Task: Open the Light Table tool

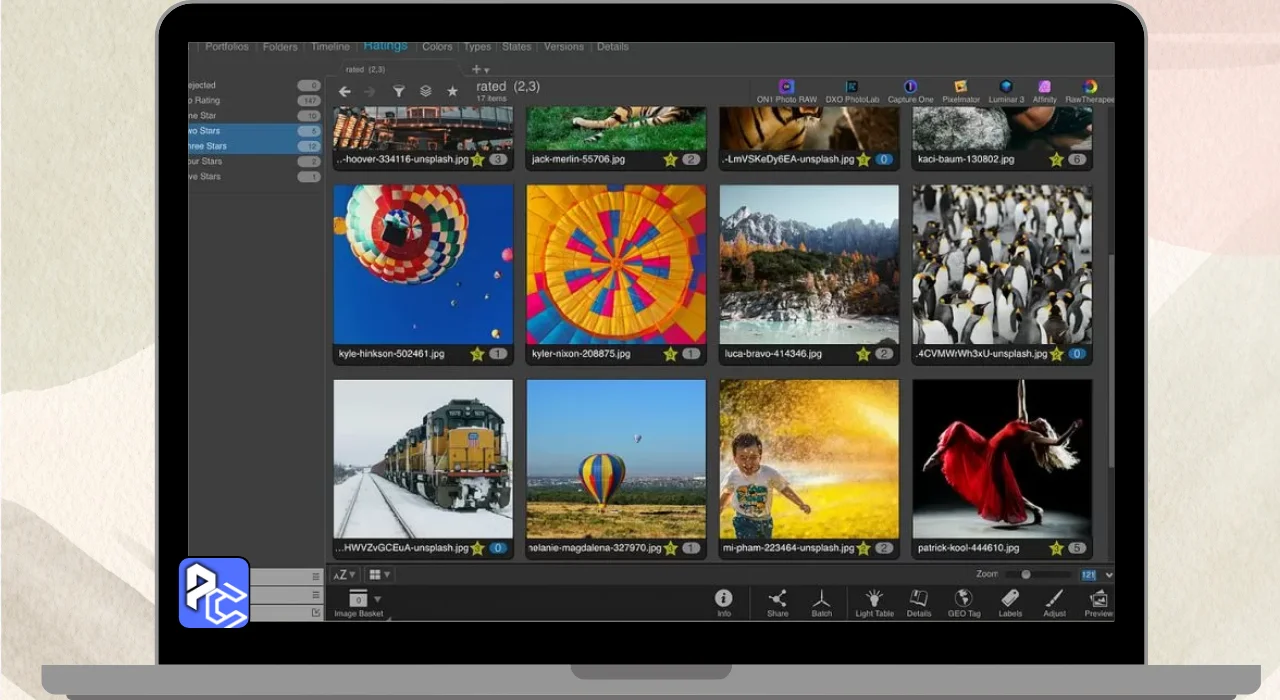Action: (x=874, y=599)
